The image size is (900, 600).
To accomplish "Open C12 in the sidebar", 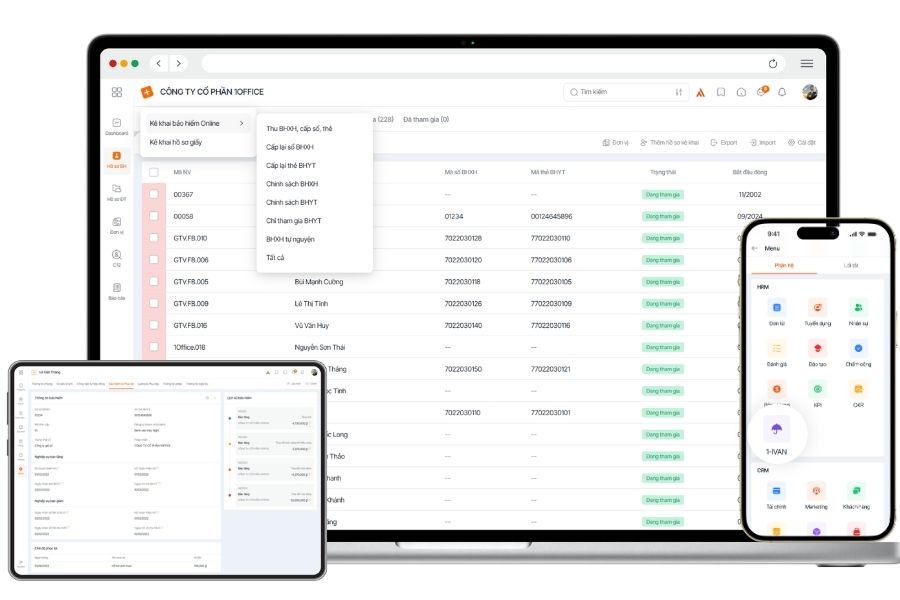I will tap(117, 258).
